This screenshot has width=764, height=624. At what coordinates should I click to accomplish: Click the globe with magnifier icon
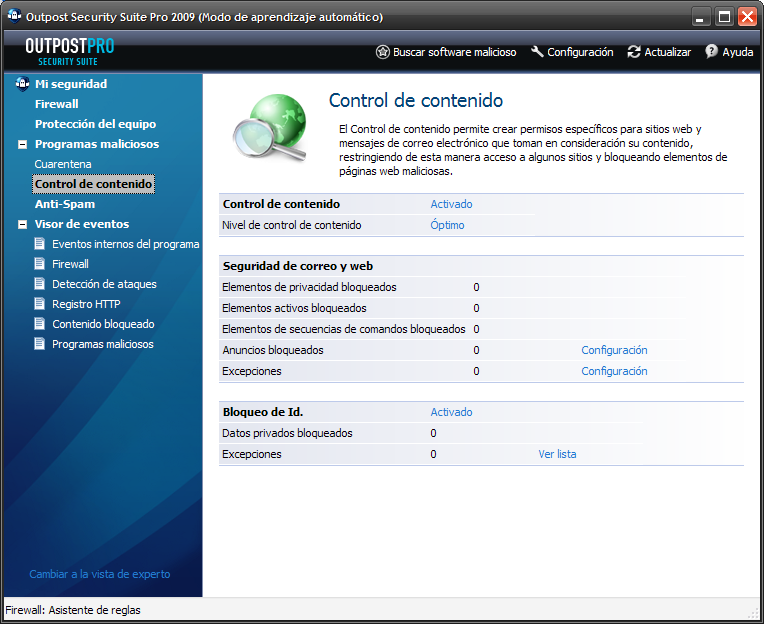(271, 128)
